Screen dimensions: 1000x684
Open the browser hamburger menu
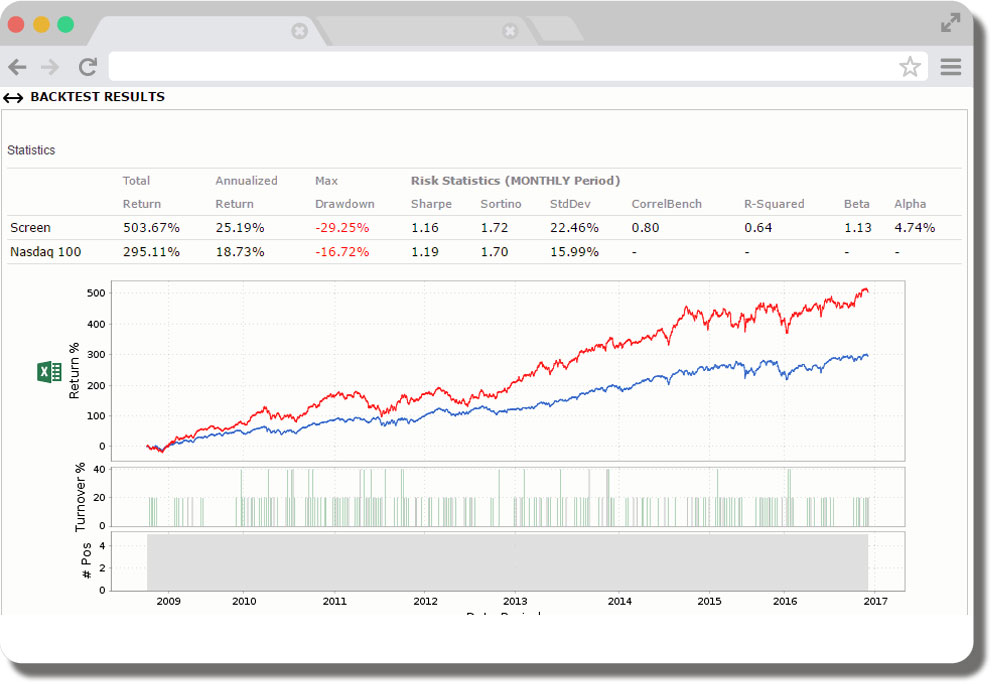tap(950, 66)
